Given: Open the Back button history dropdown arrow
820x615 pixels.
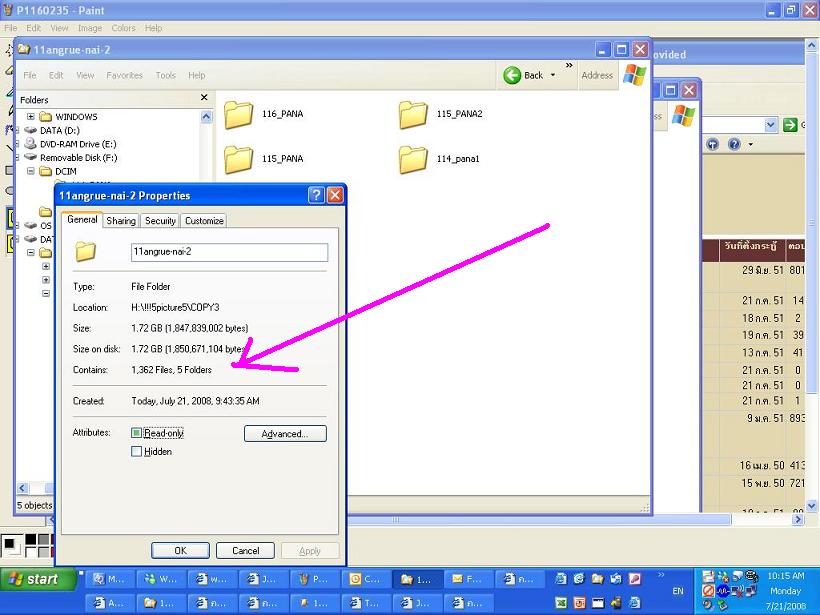Looking at the screenshot, I should pos(553,75).
